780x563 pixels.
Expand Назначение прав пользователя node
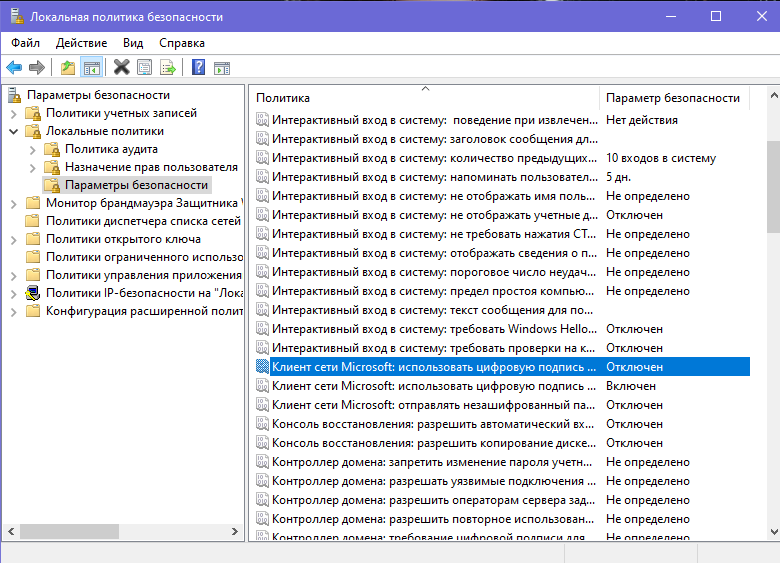click(33, 168)
